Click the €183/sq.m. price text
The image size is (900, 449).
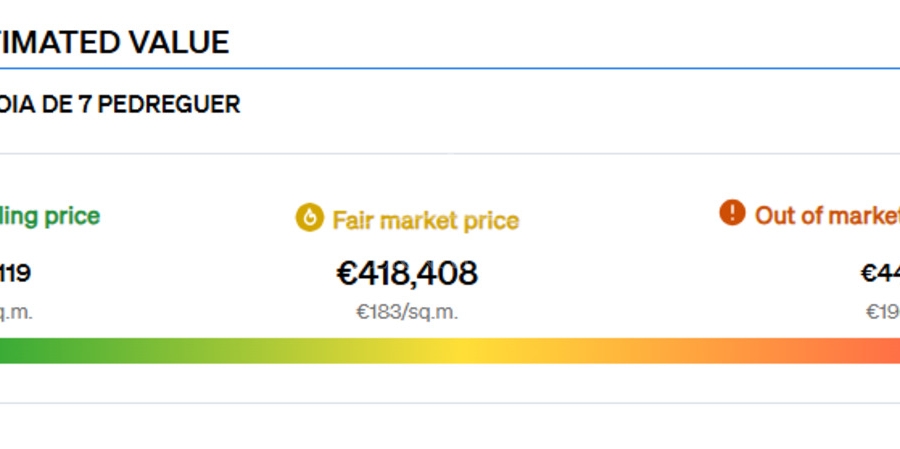[407, 312]
